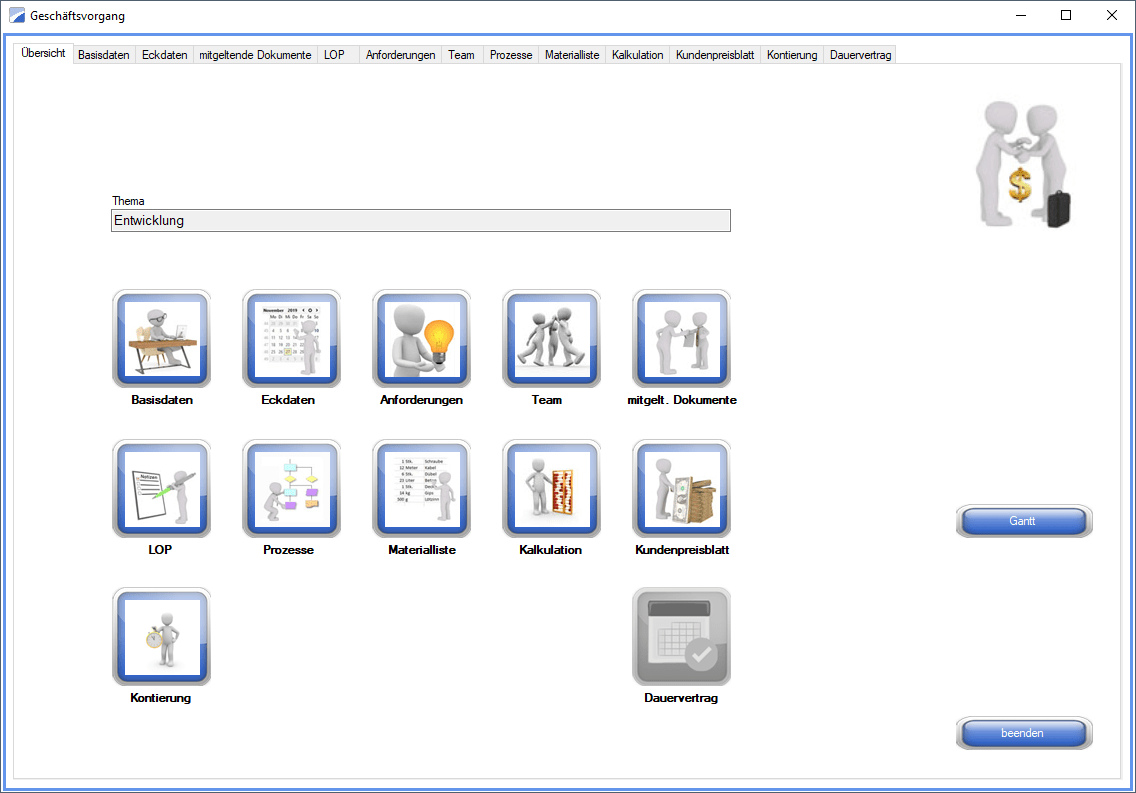Go to the Kundenpreisblatt tab

pos(714,55)
